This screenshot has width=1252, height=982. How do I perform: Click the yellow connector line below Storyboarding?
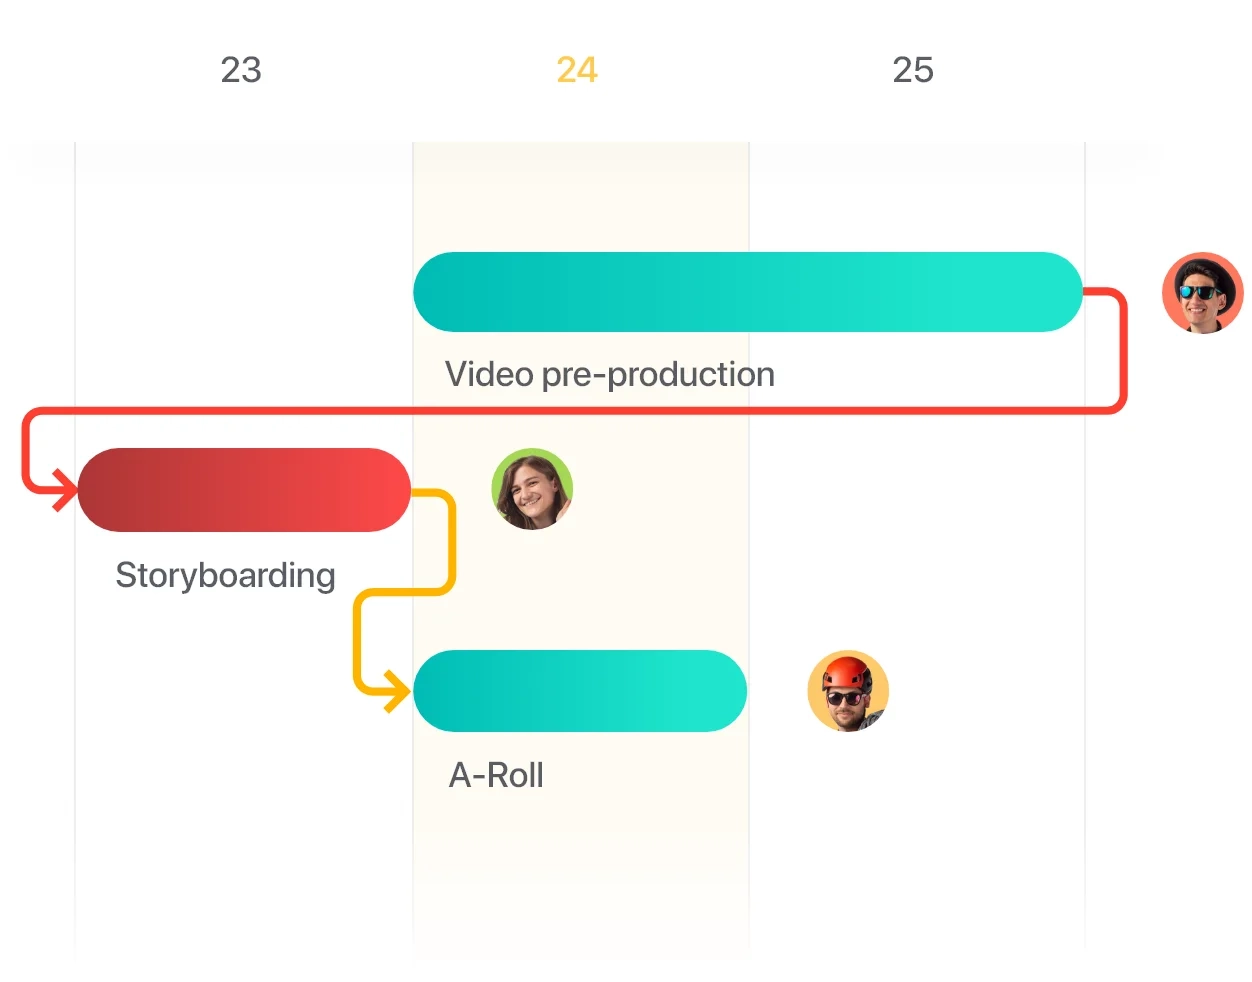coord(405,592)
